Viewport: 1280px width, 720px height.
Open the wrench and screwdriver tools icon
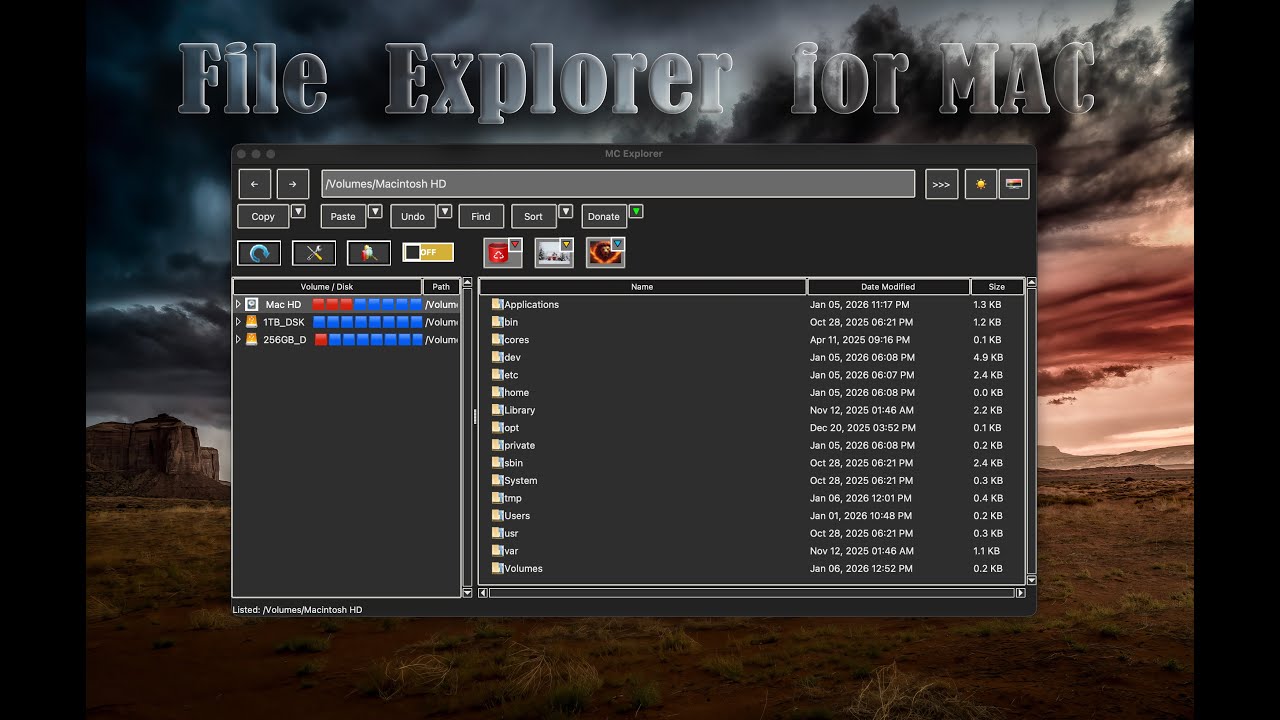314,253
